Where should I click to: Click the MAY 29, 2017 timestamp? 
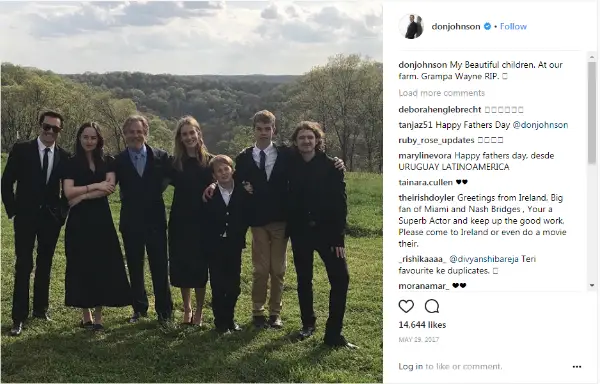419,340
